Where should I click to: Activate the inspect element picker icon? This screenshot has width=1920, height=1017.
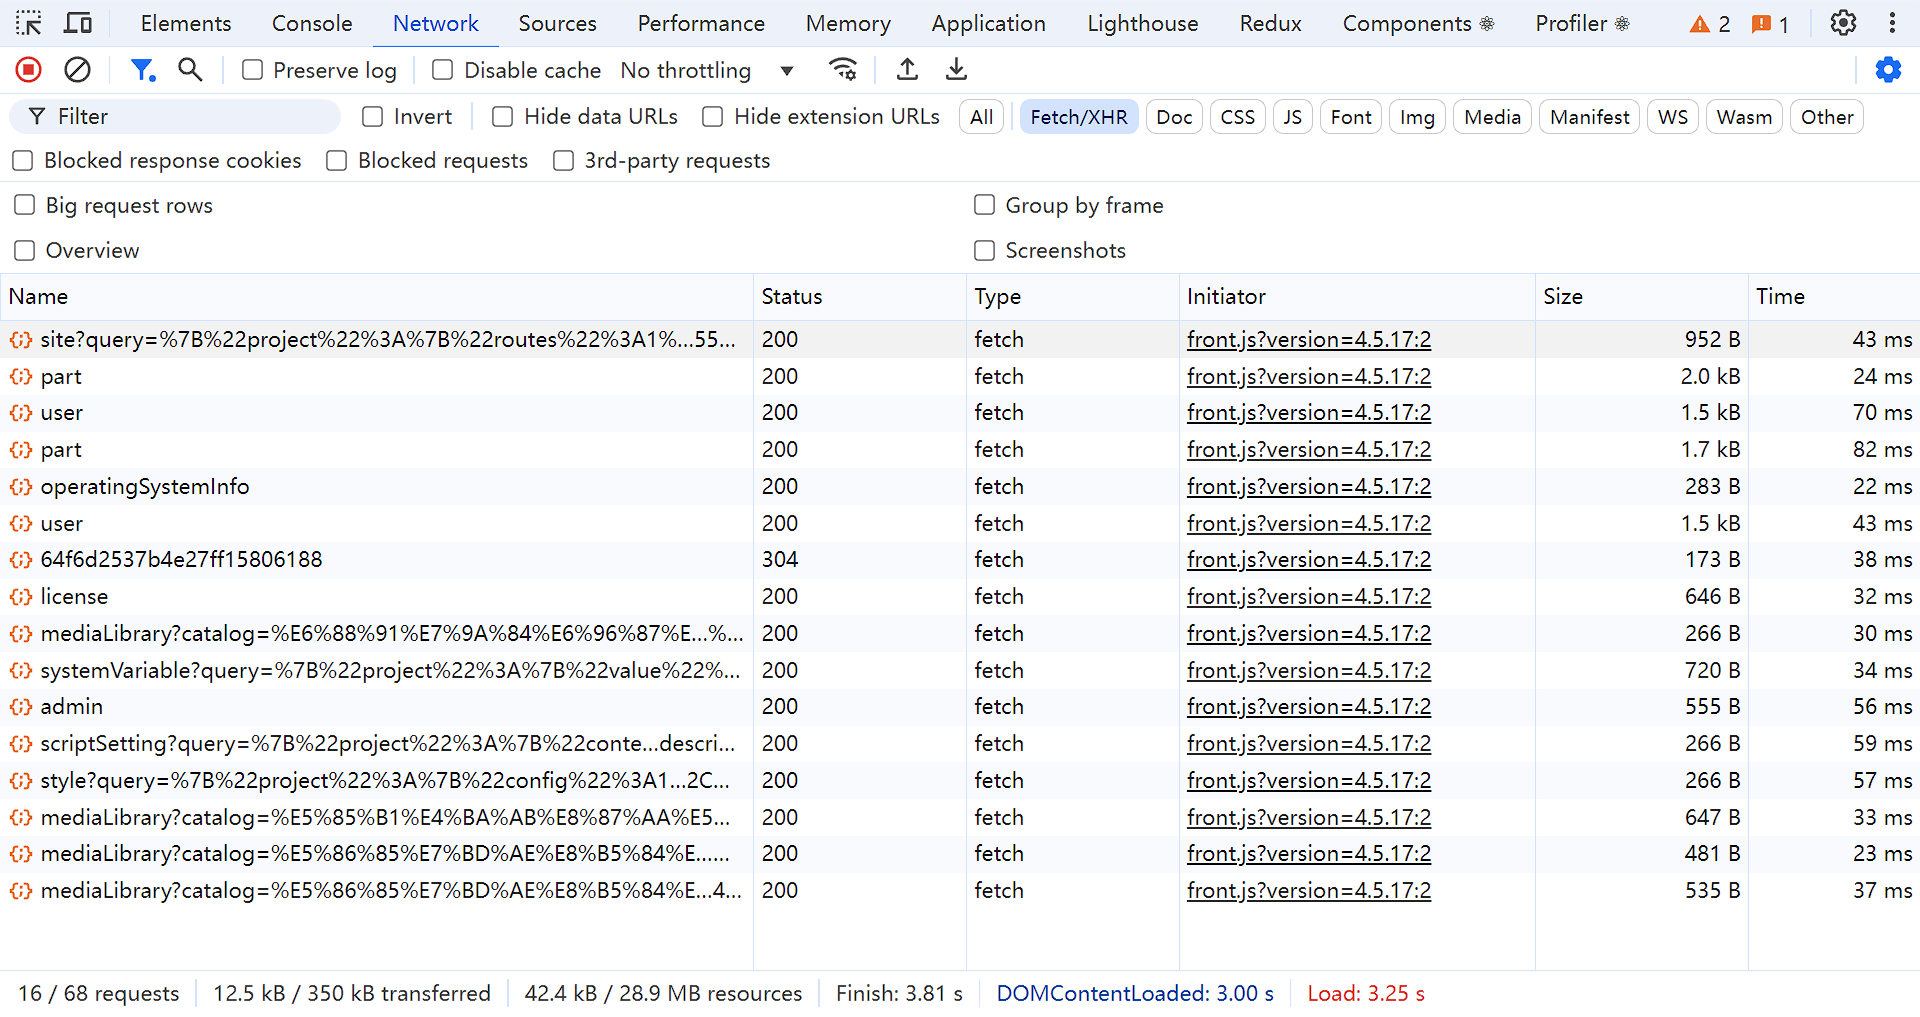(x=29, y=23)
